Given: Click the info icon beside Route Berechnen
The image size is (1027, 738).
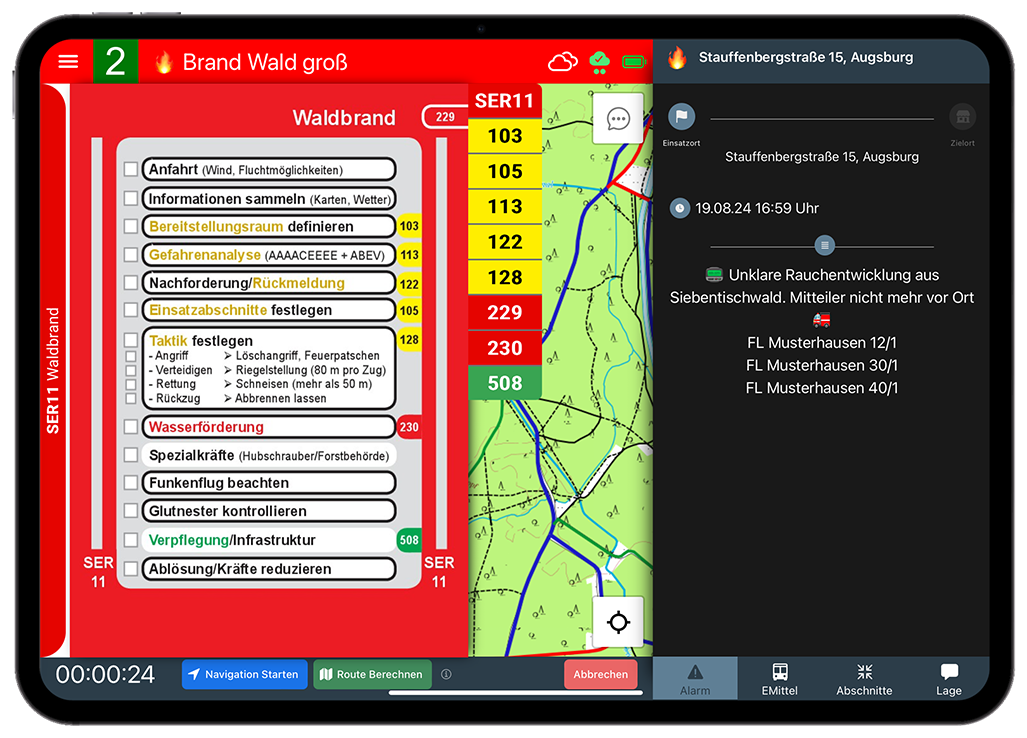Looking at the screenshot, I should click(446, 675).
